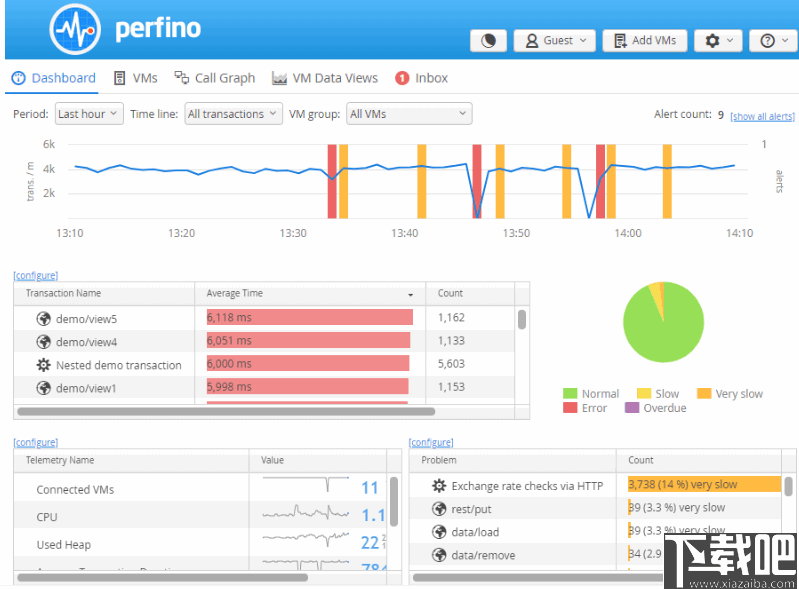Click count value 5,603
Image resolution: width=799 pixels, height=589 pixels.
pos(451,363)
